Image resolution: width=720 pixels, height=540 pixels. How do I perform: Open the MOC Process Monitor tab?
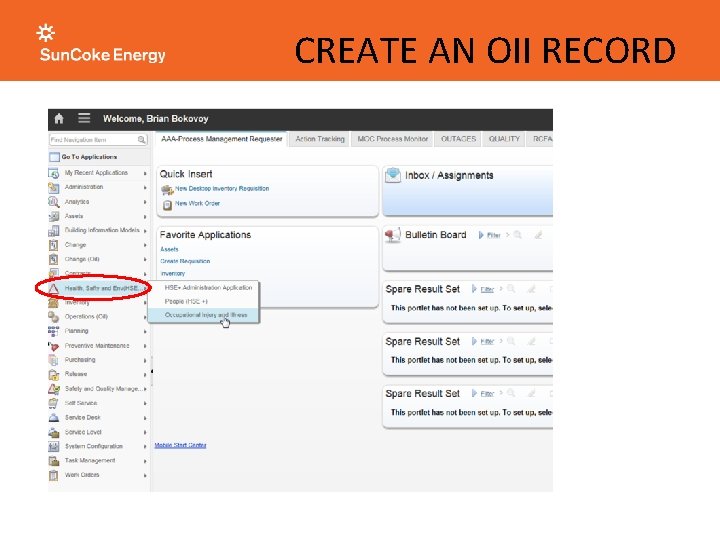pyautogui.click(x=393, y=139)
